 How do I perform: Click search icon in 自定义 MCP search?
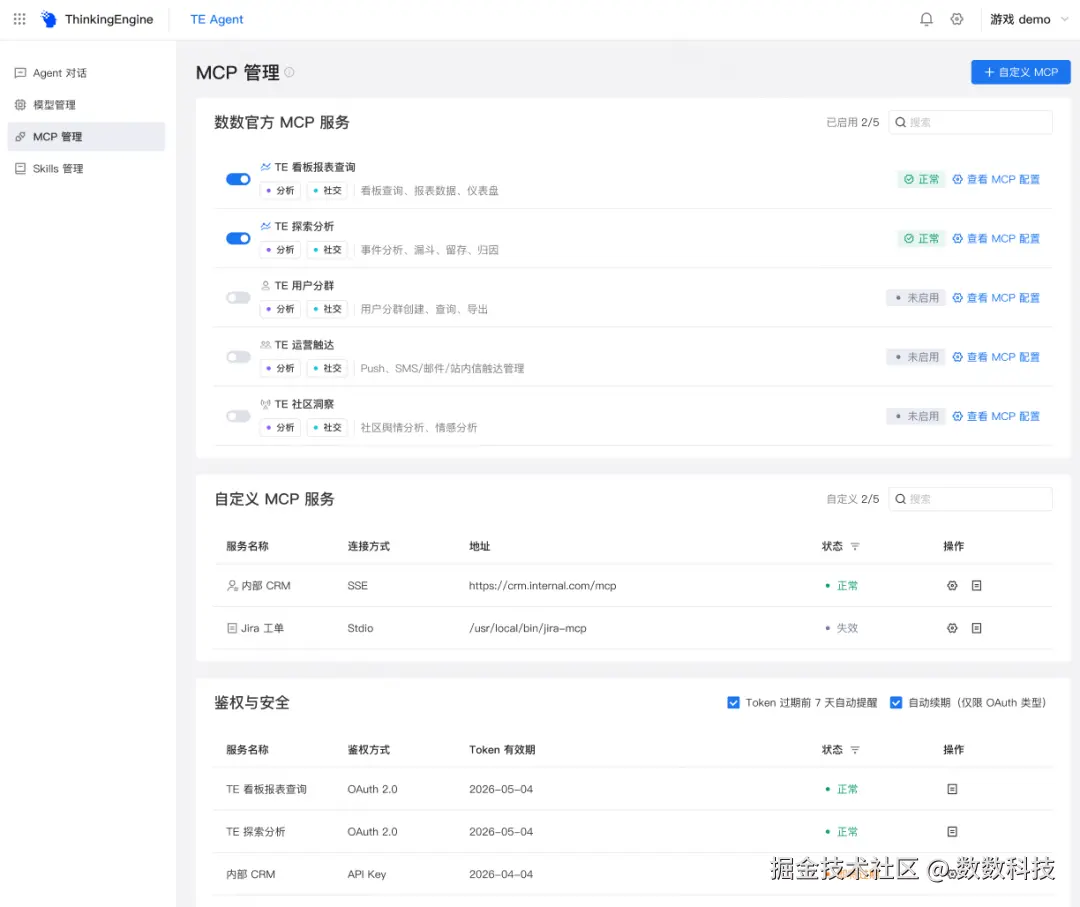[900, 499]
